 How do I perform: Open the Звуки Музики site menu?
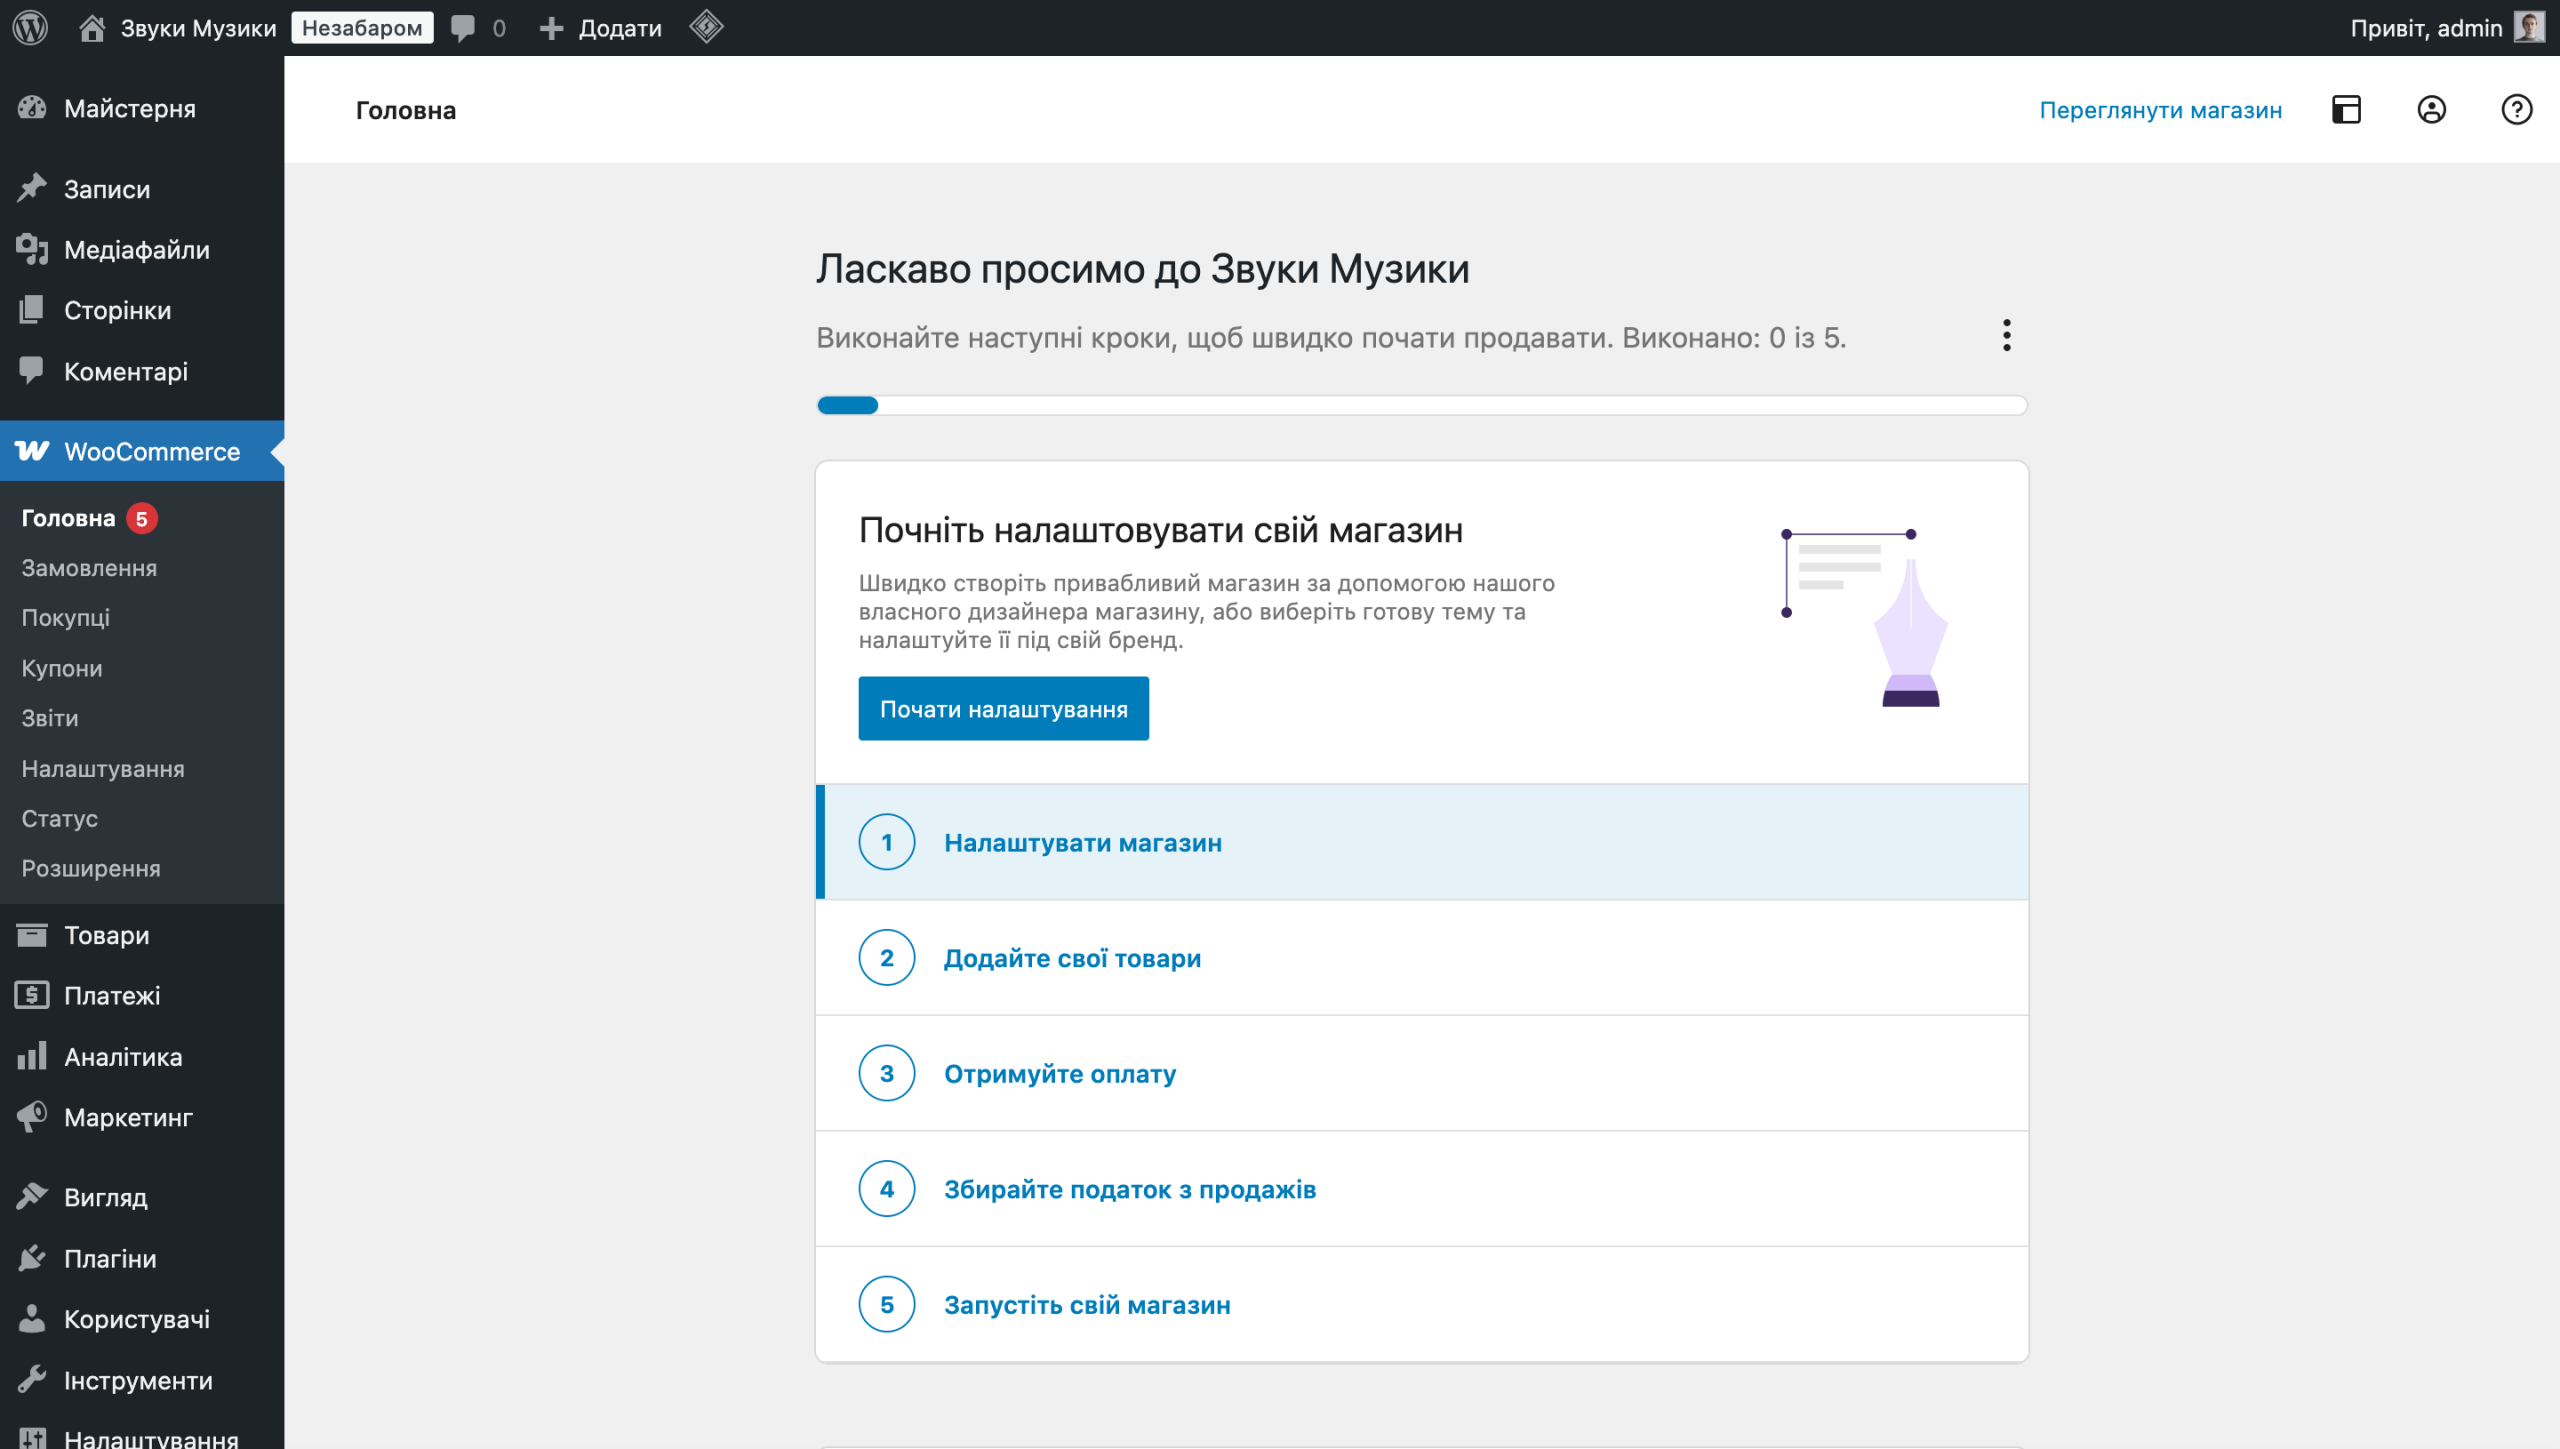point(178,28)
